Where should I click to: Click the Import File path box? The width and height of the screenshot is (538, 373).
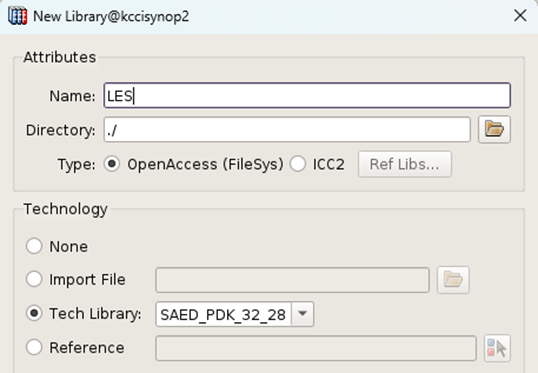point(292,280)
